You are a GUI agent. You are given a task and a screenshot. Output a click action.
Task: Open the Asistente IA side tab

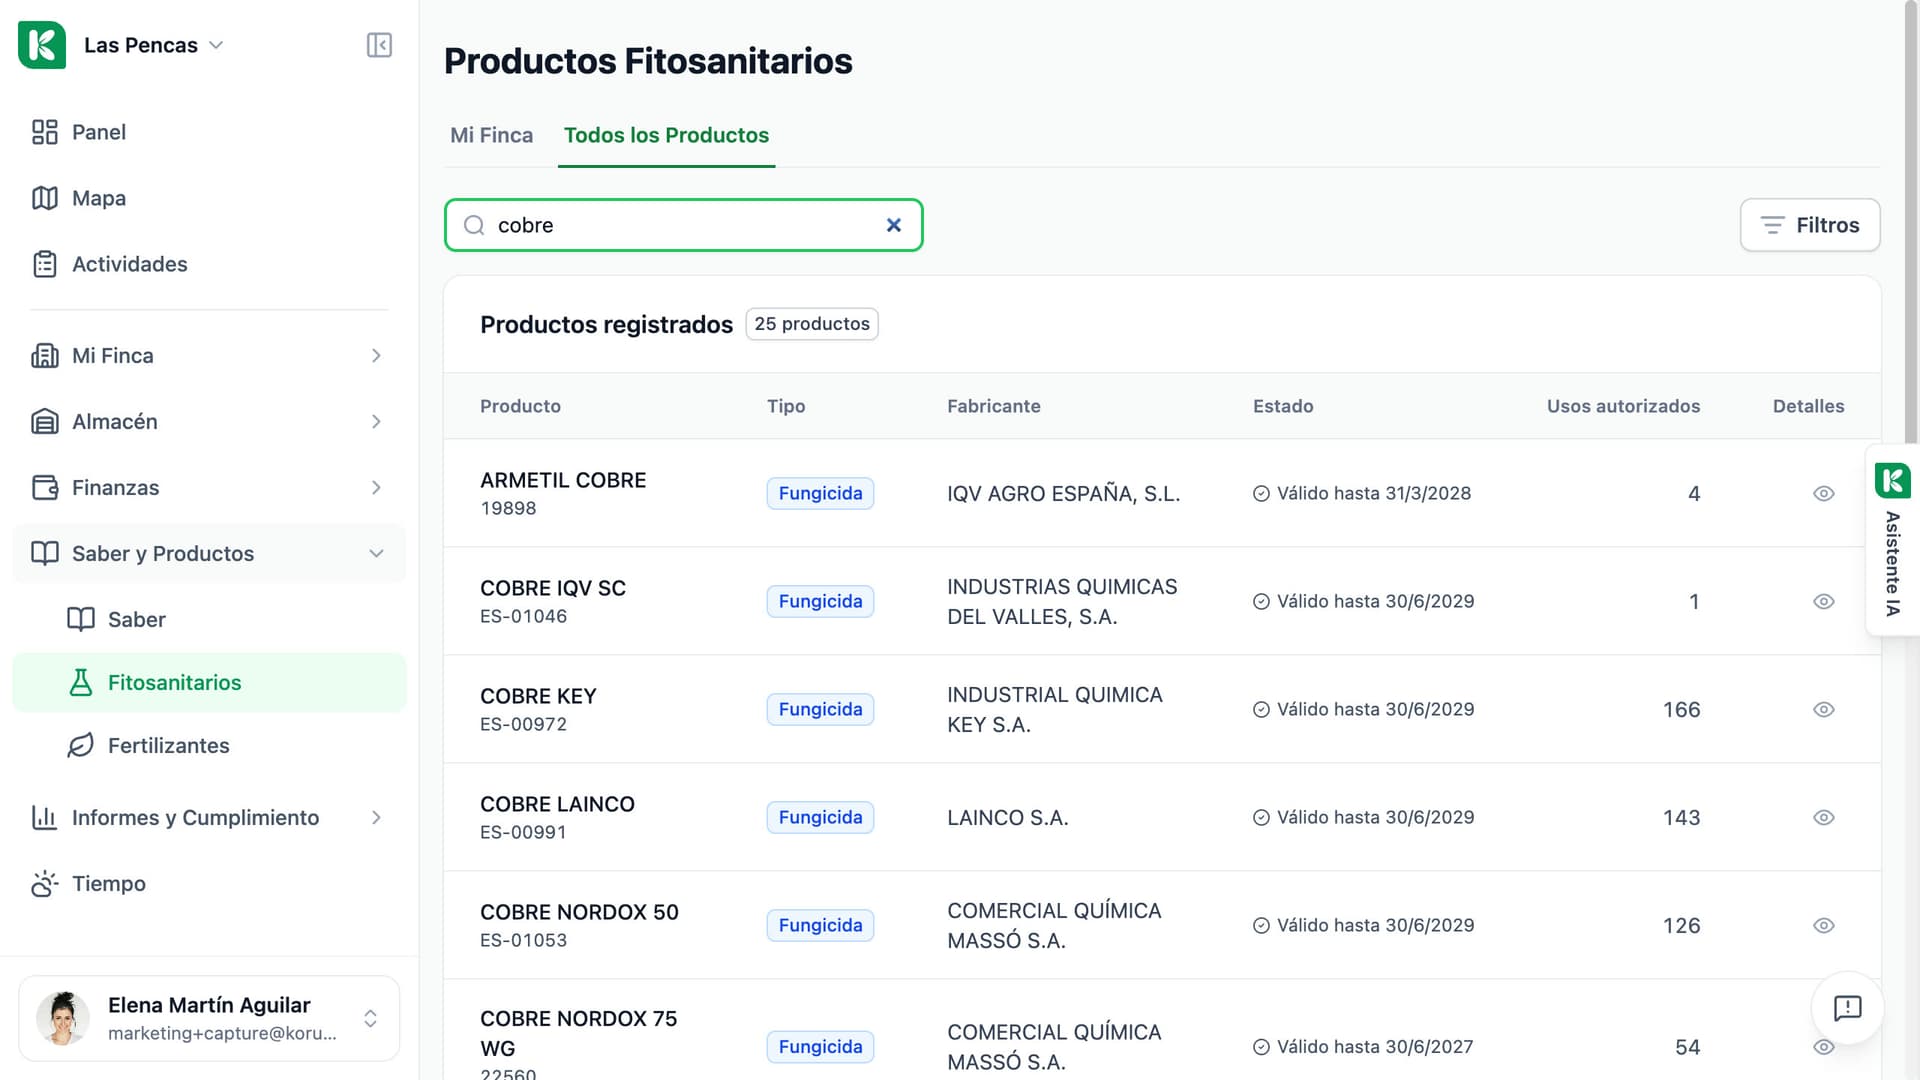tap(1892, 540)
